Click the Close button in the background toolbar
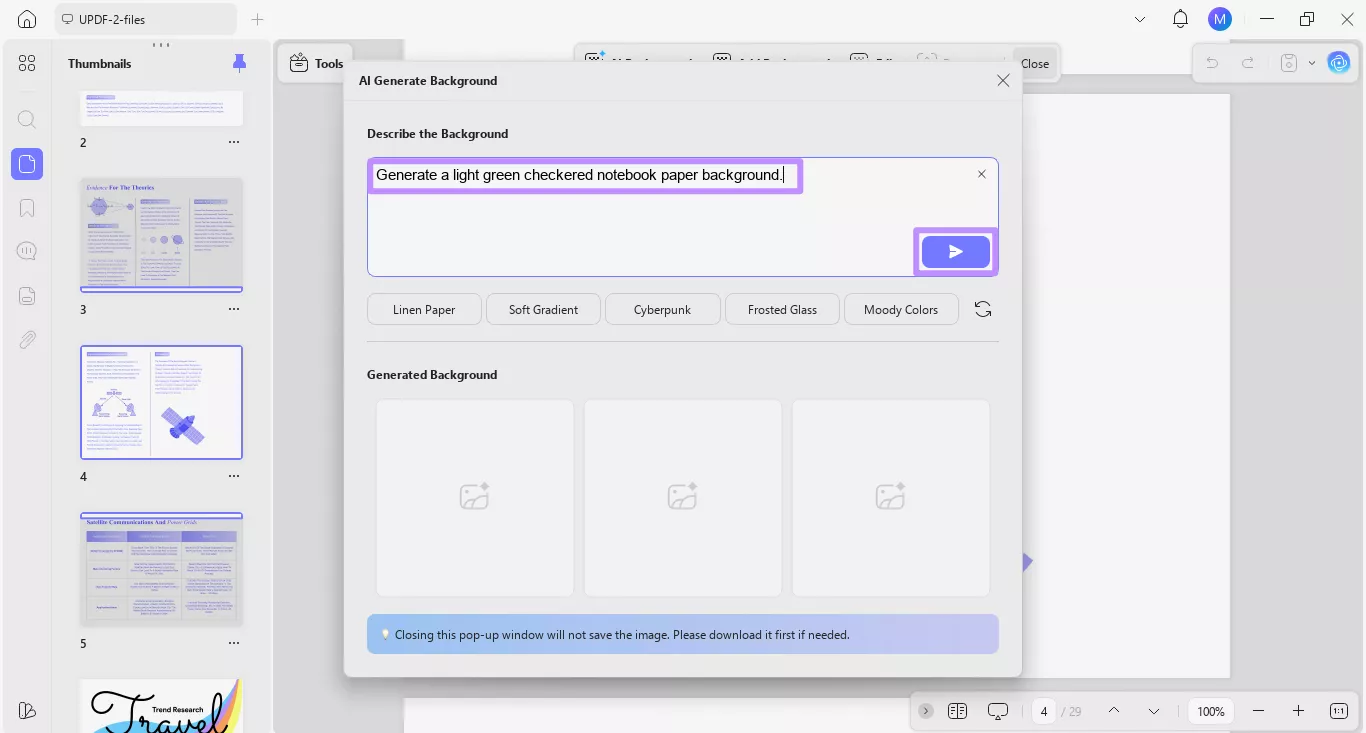This screenshot has height=733, width=1366. (1035, 63)
